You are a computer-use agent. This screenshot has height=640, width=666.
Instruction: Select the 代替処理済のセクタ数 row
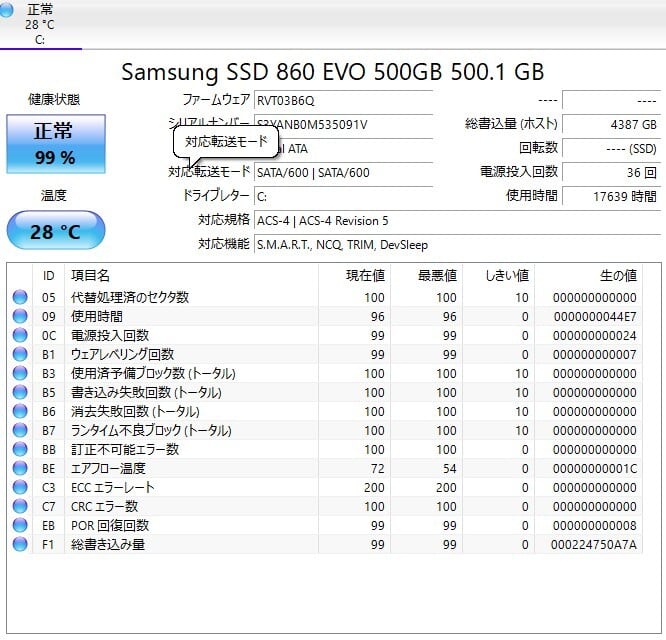point(325,297)
